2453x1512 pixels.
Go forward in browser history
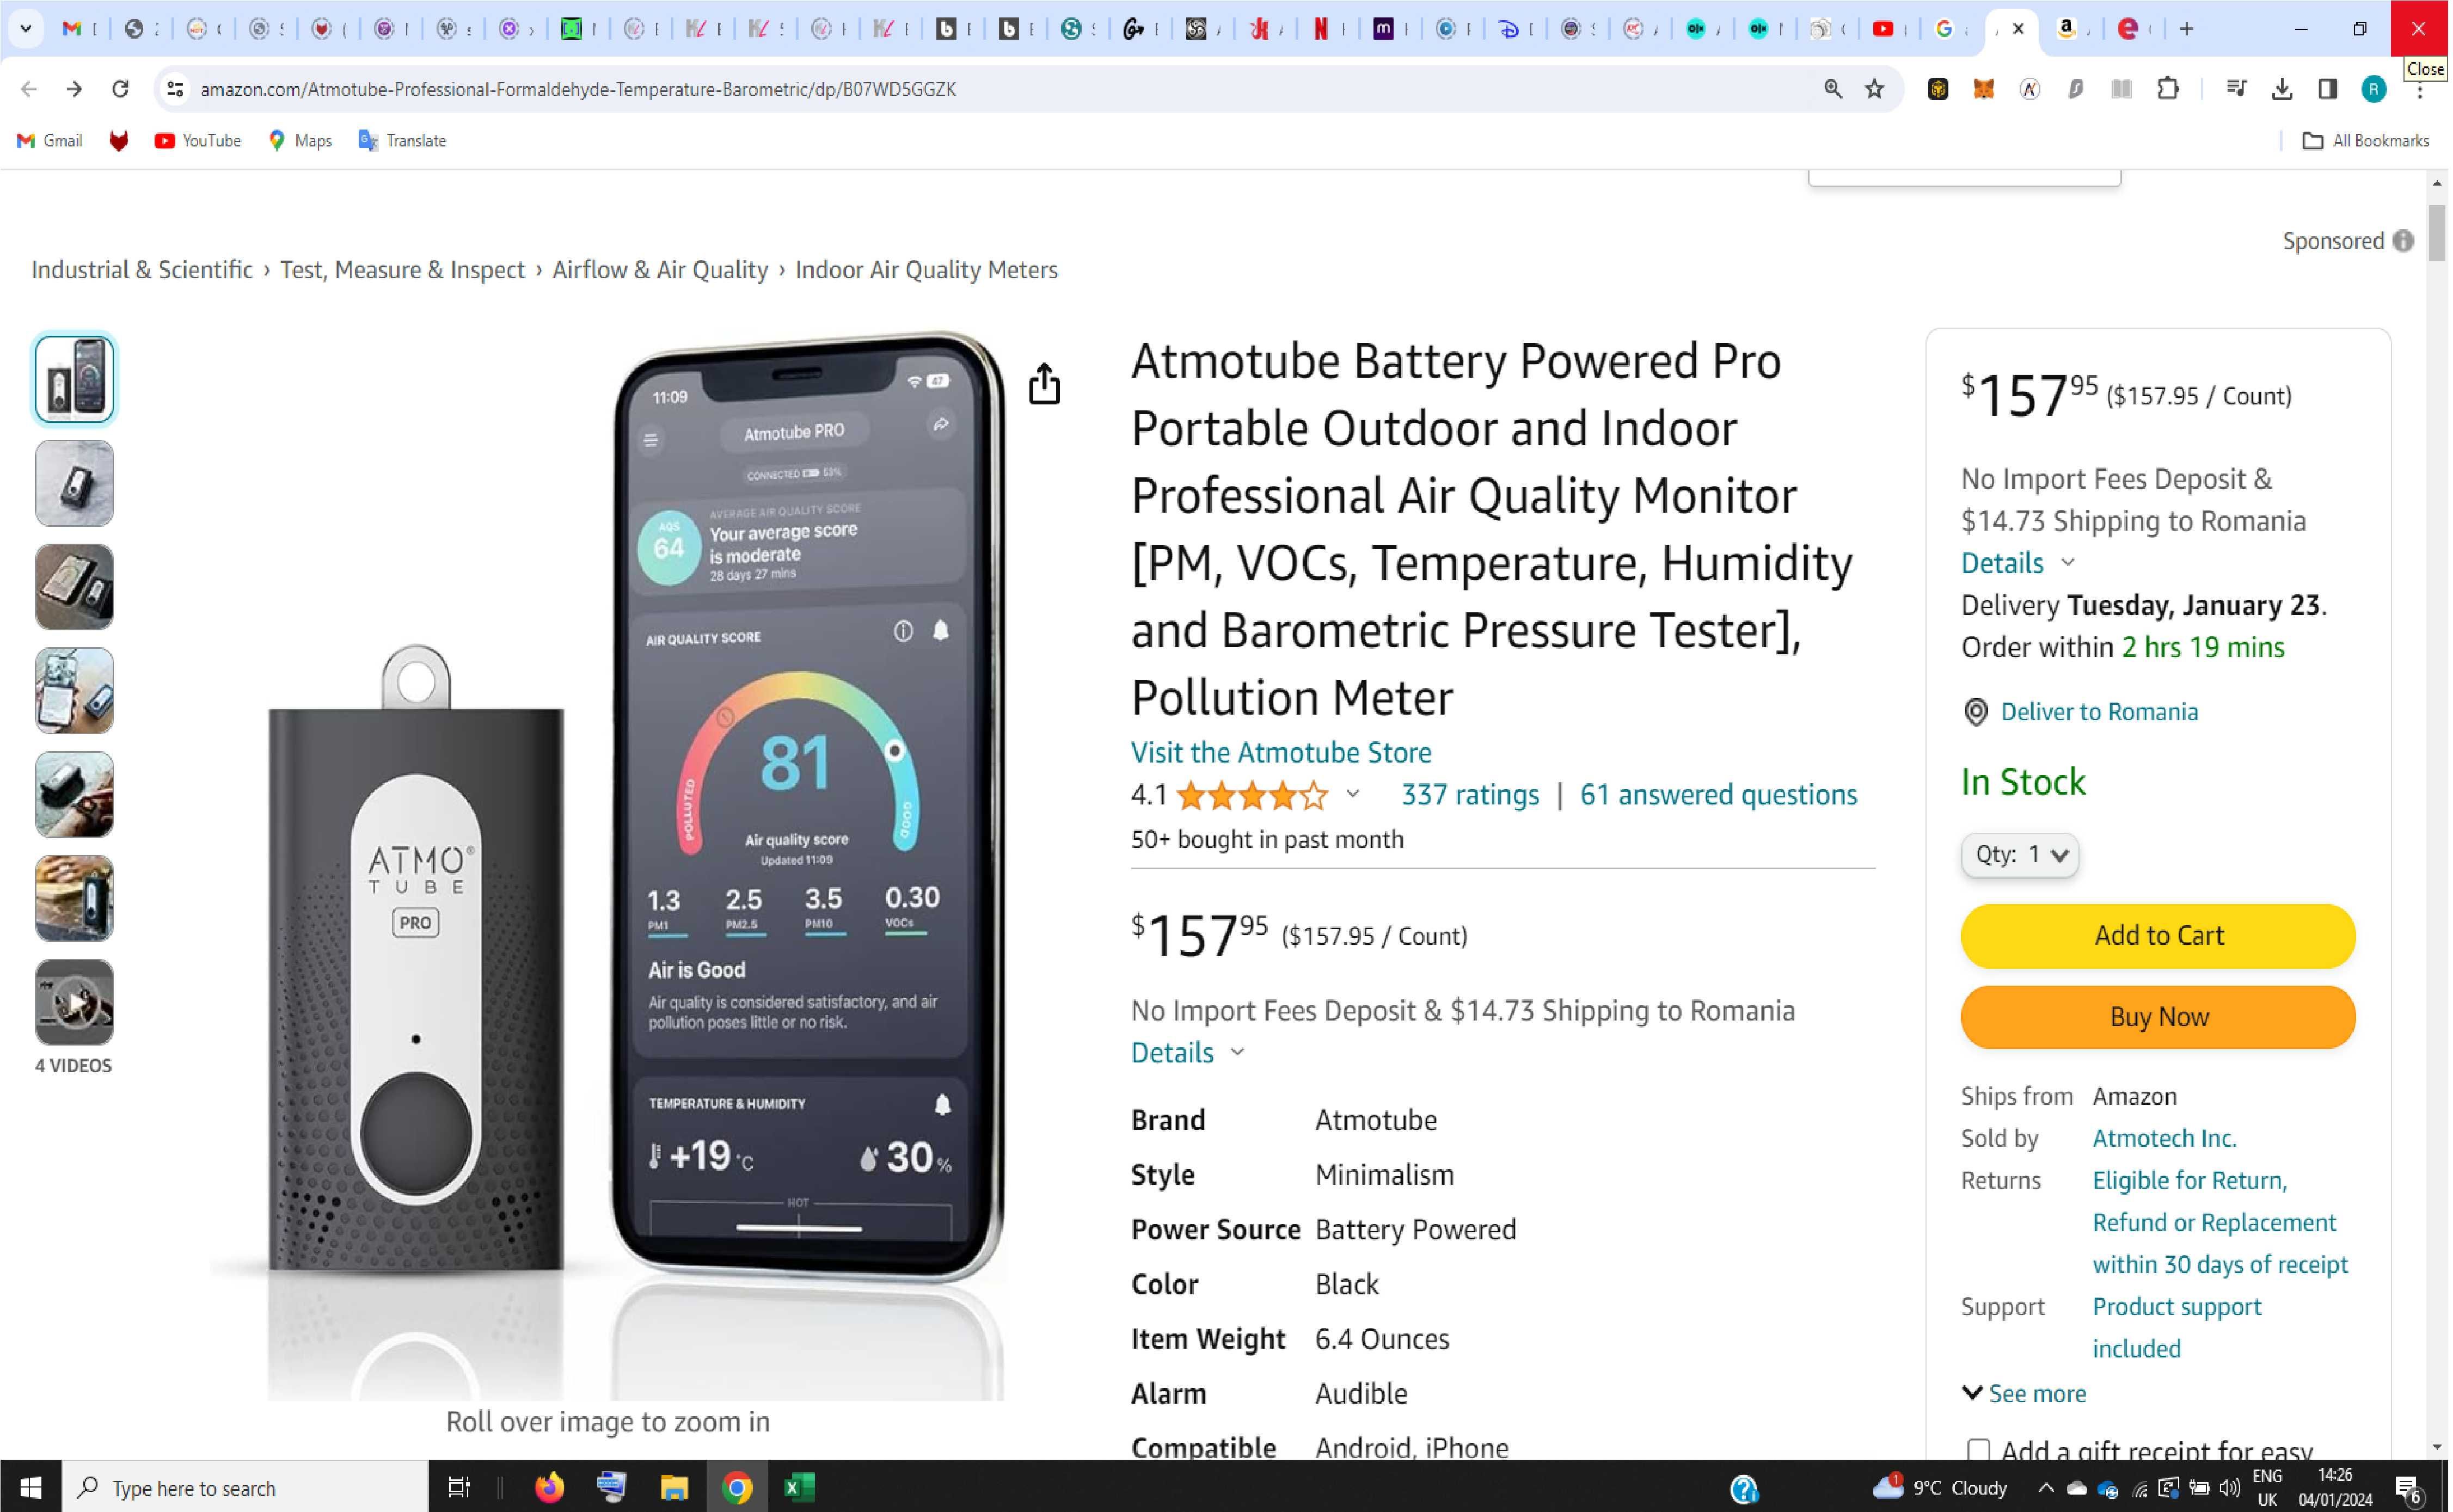[74, 89]
